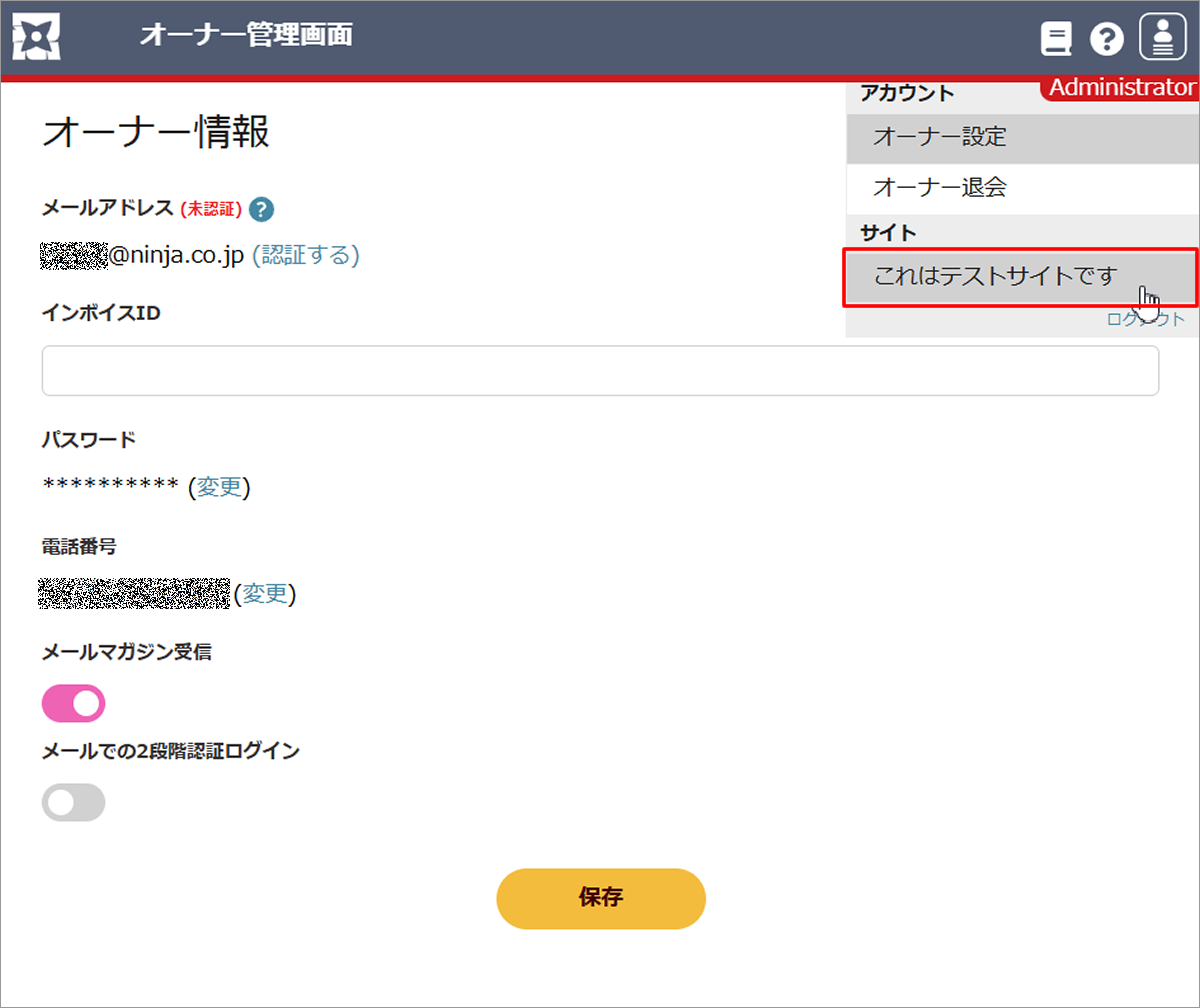Disable the メールマガジン受信 toggle
Image resolution: width=1200 pixels, height=1008 pixels.
click(x=73, y=703)
